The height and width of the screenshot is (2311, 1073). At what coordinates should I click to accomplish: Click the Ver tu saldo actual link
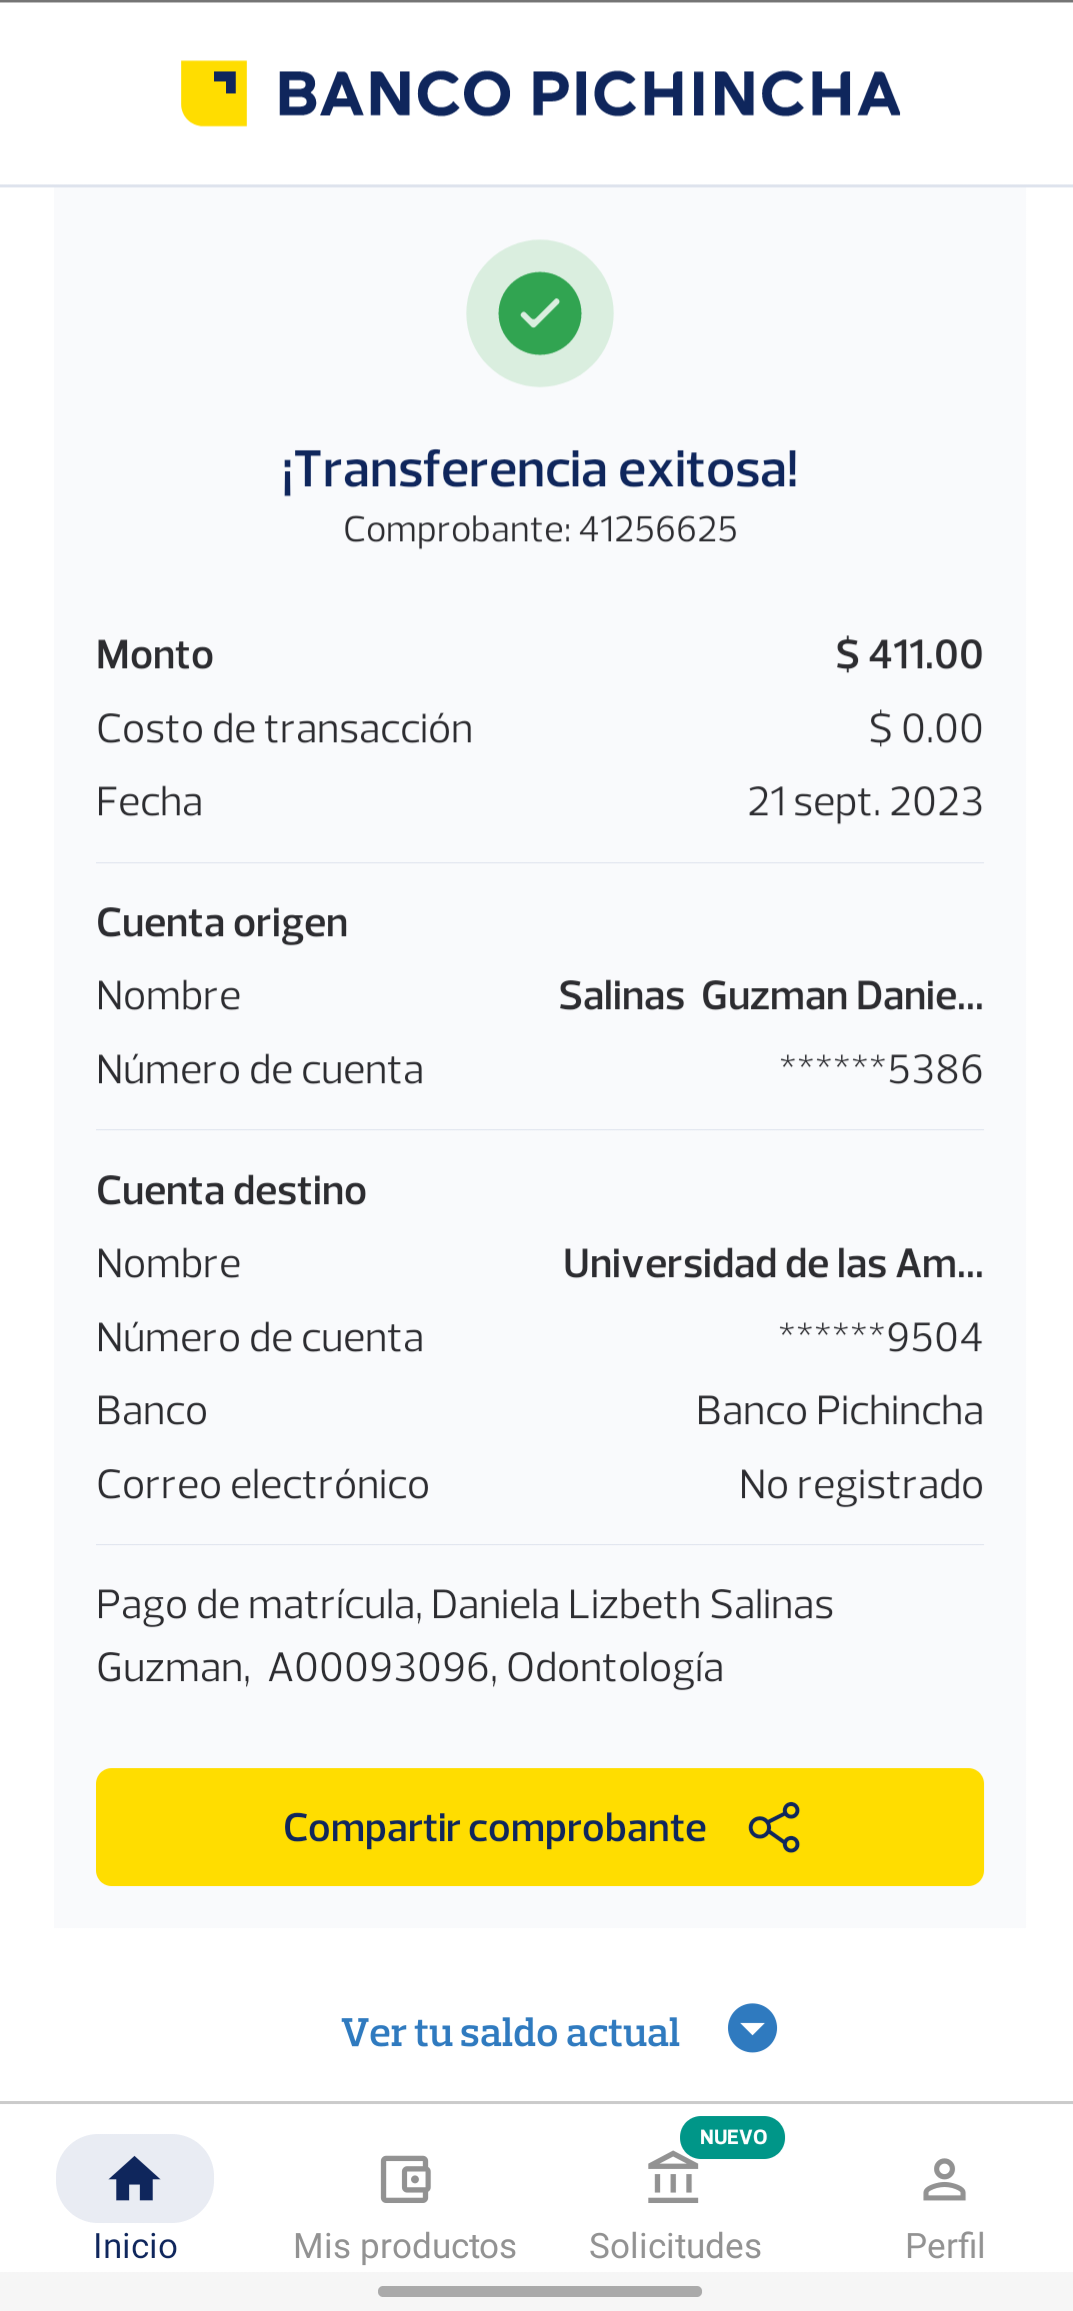click(510, 2032)
